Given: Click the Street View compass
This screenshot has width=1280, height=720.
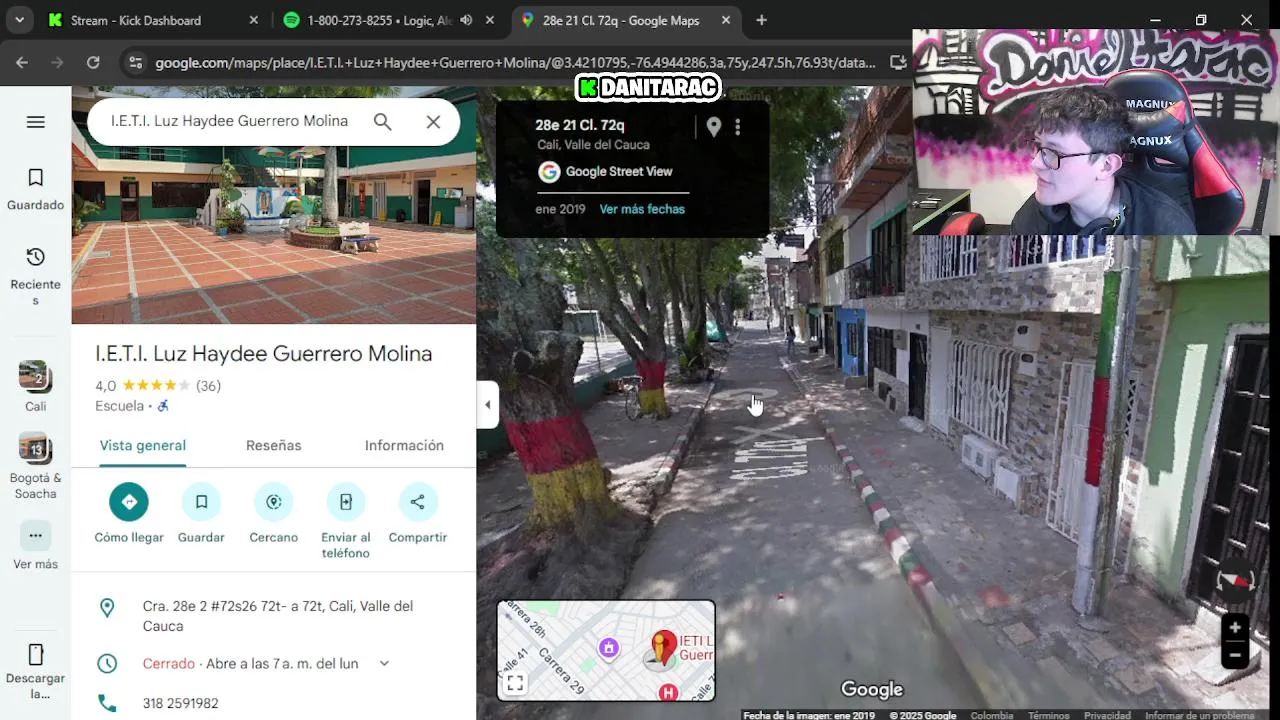Looking at the screenshot, I should pos(1235,581).
